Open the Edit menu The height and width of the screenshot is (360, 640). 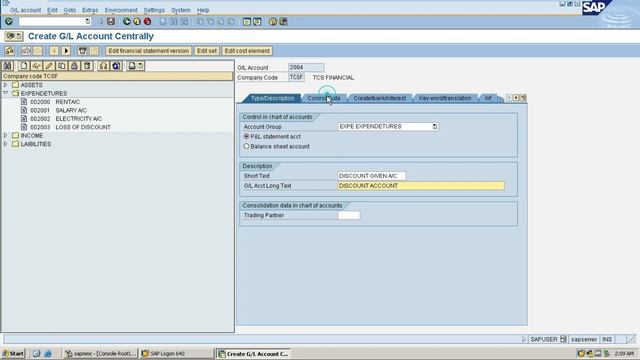click(52, 10)
